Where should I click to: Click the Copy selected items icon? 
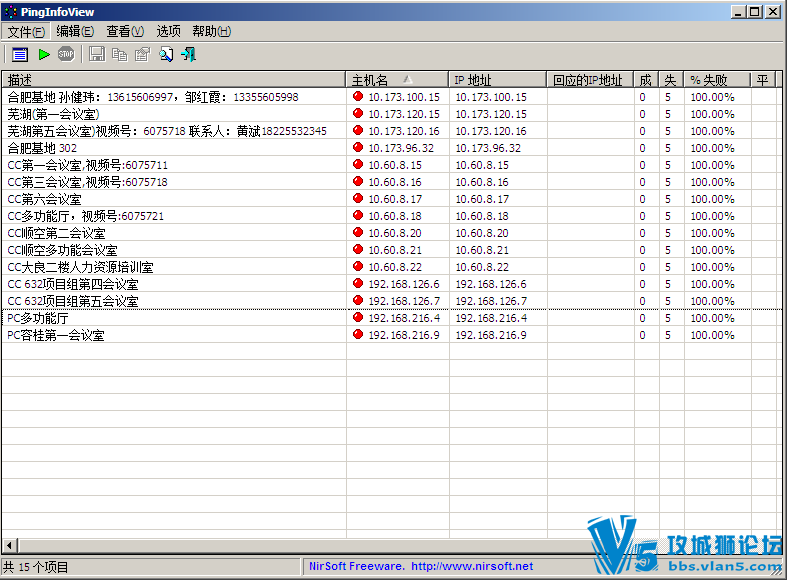coord(119,54)
